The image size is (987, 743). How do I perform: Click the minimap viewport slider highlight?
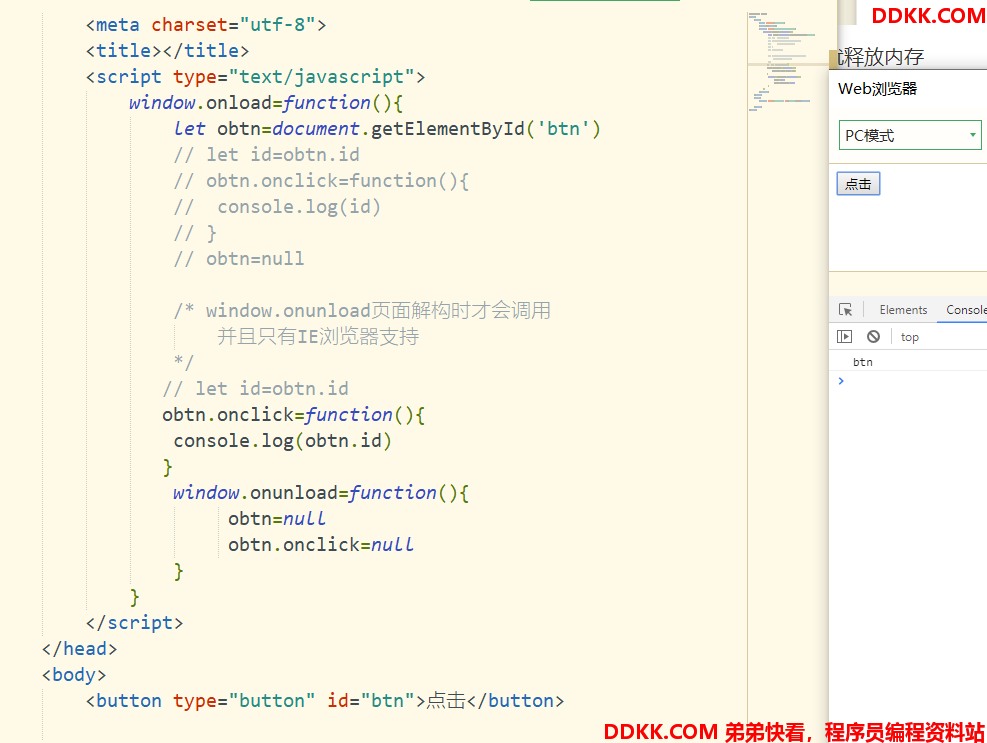pyautogui.click(x=787, y=66)
